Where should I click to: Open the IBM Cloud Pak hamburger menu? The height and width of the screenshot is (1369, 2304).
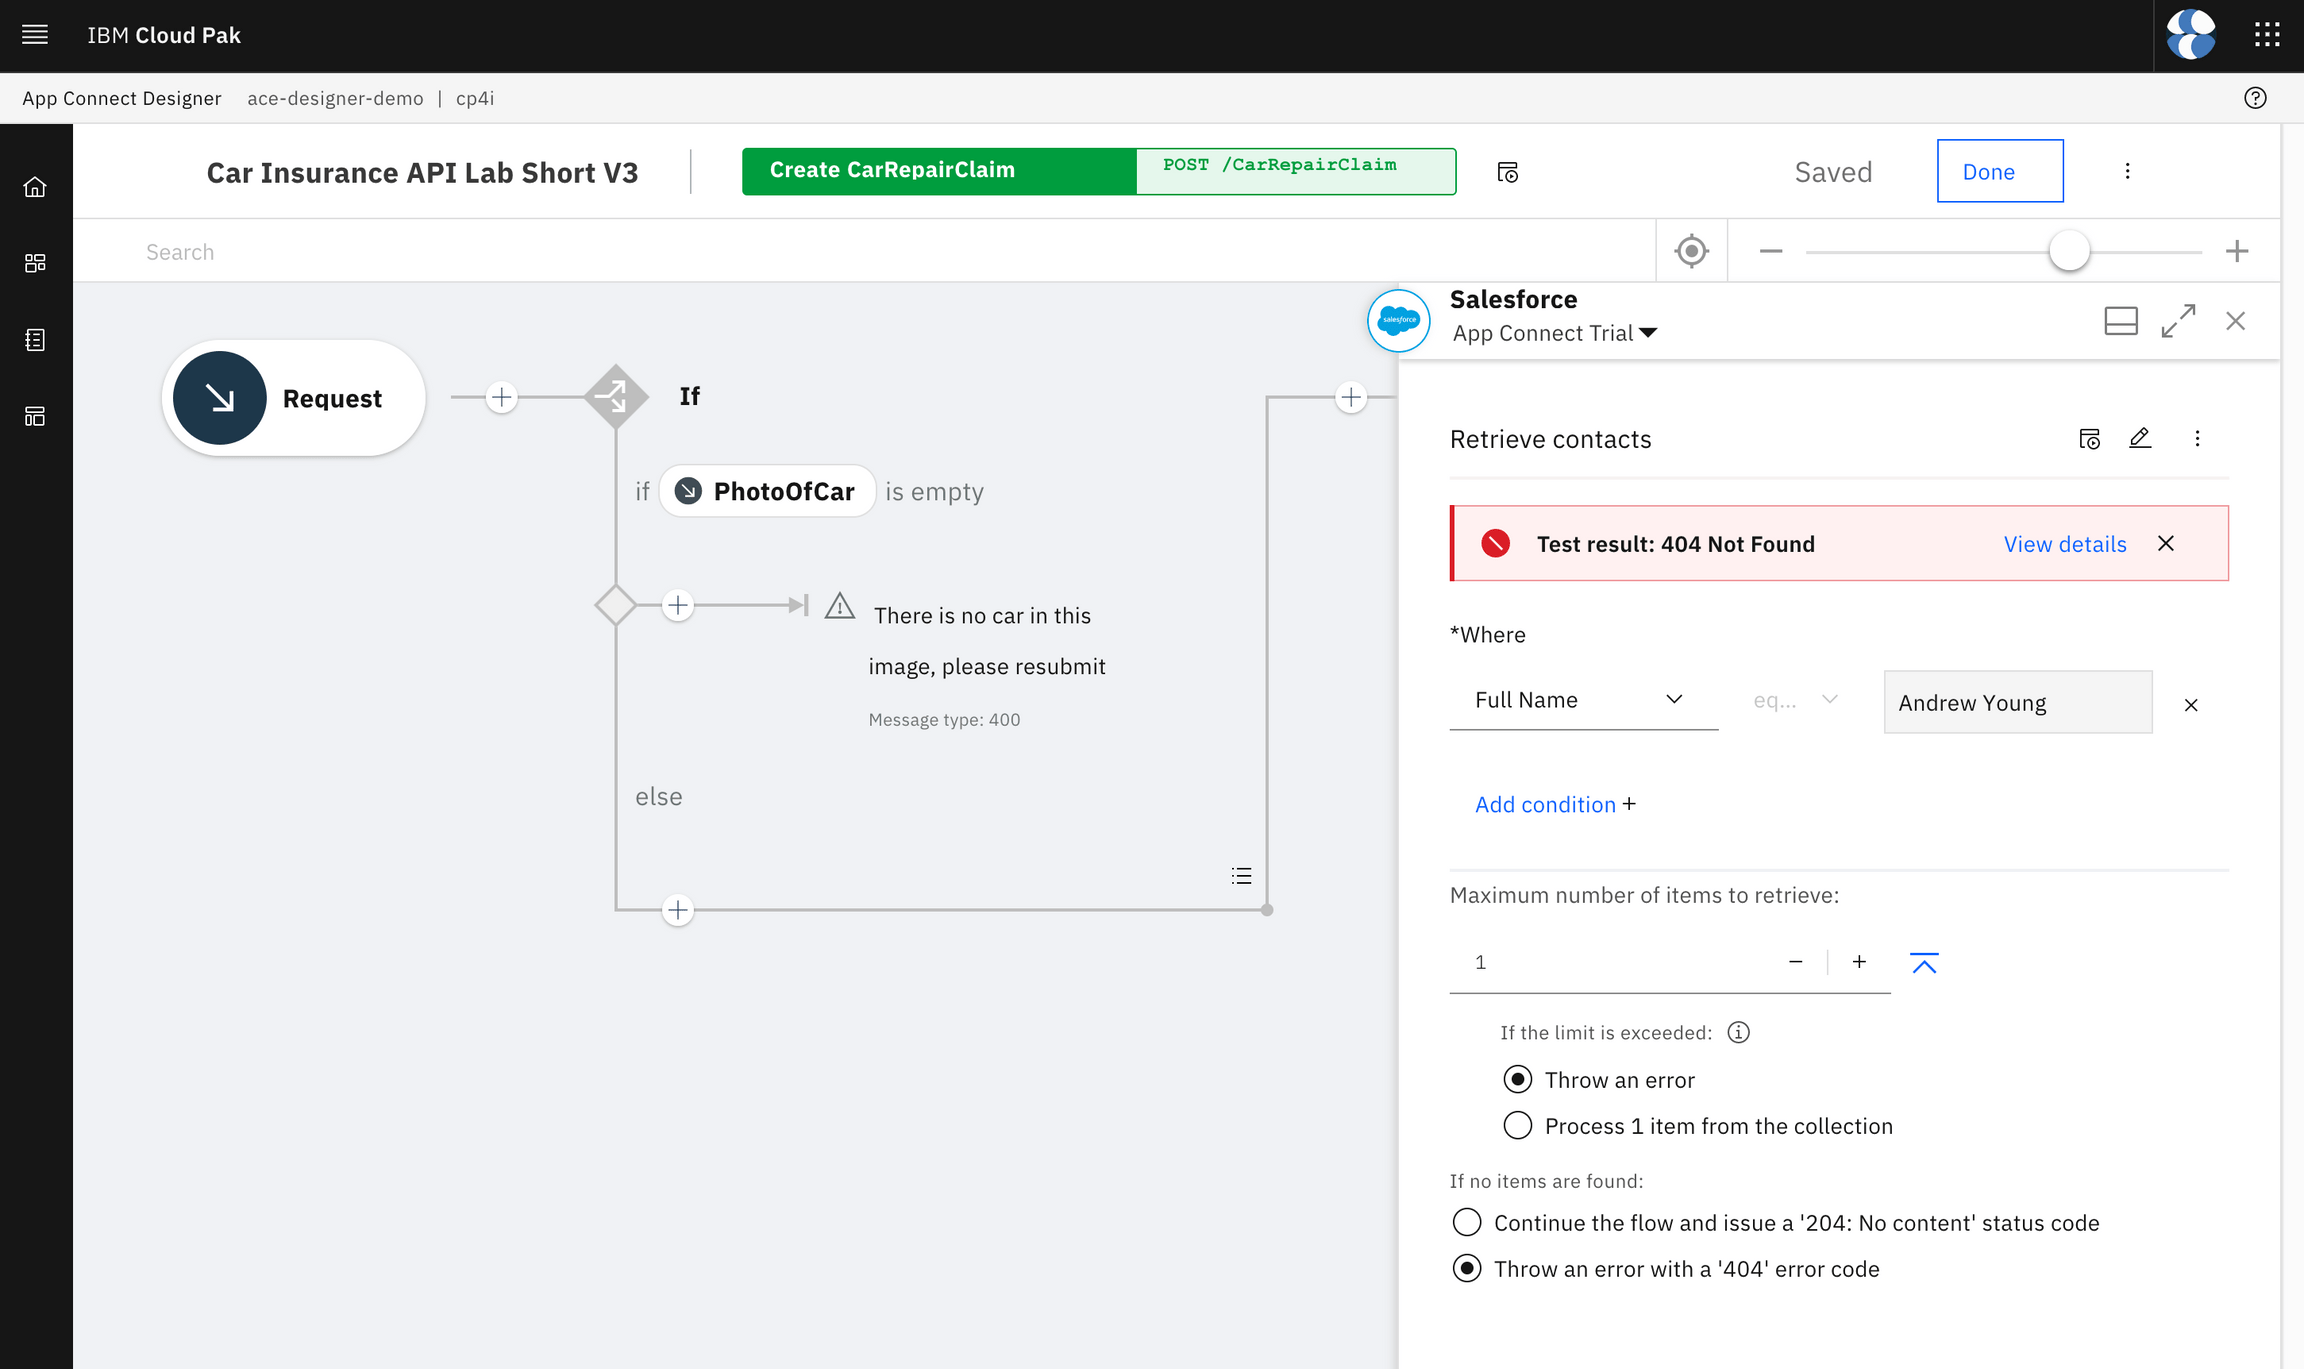tap(35, 34)
